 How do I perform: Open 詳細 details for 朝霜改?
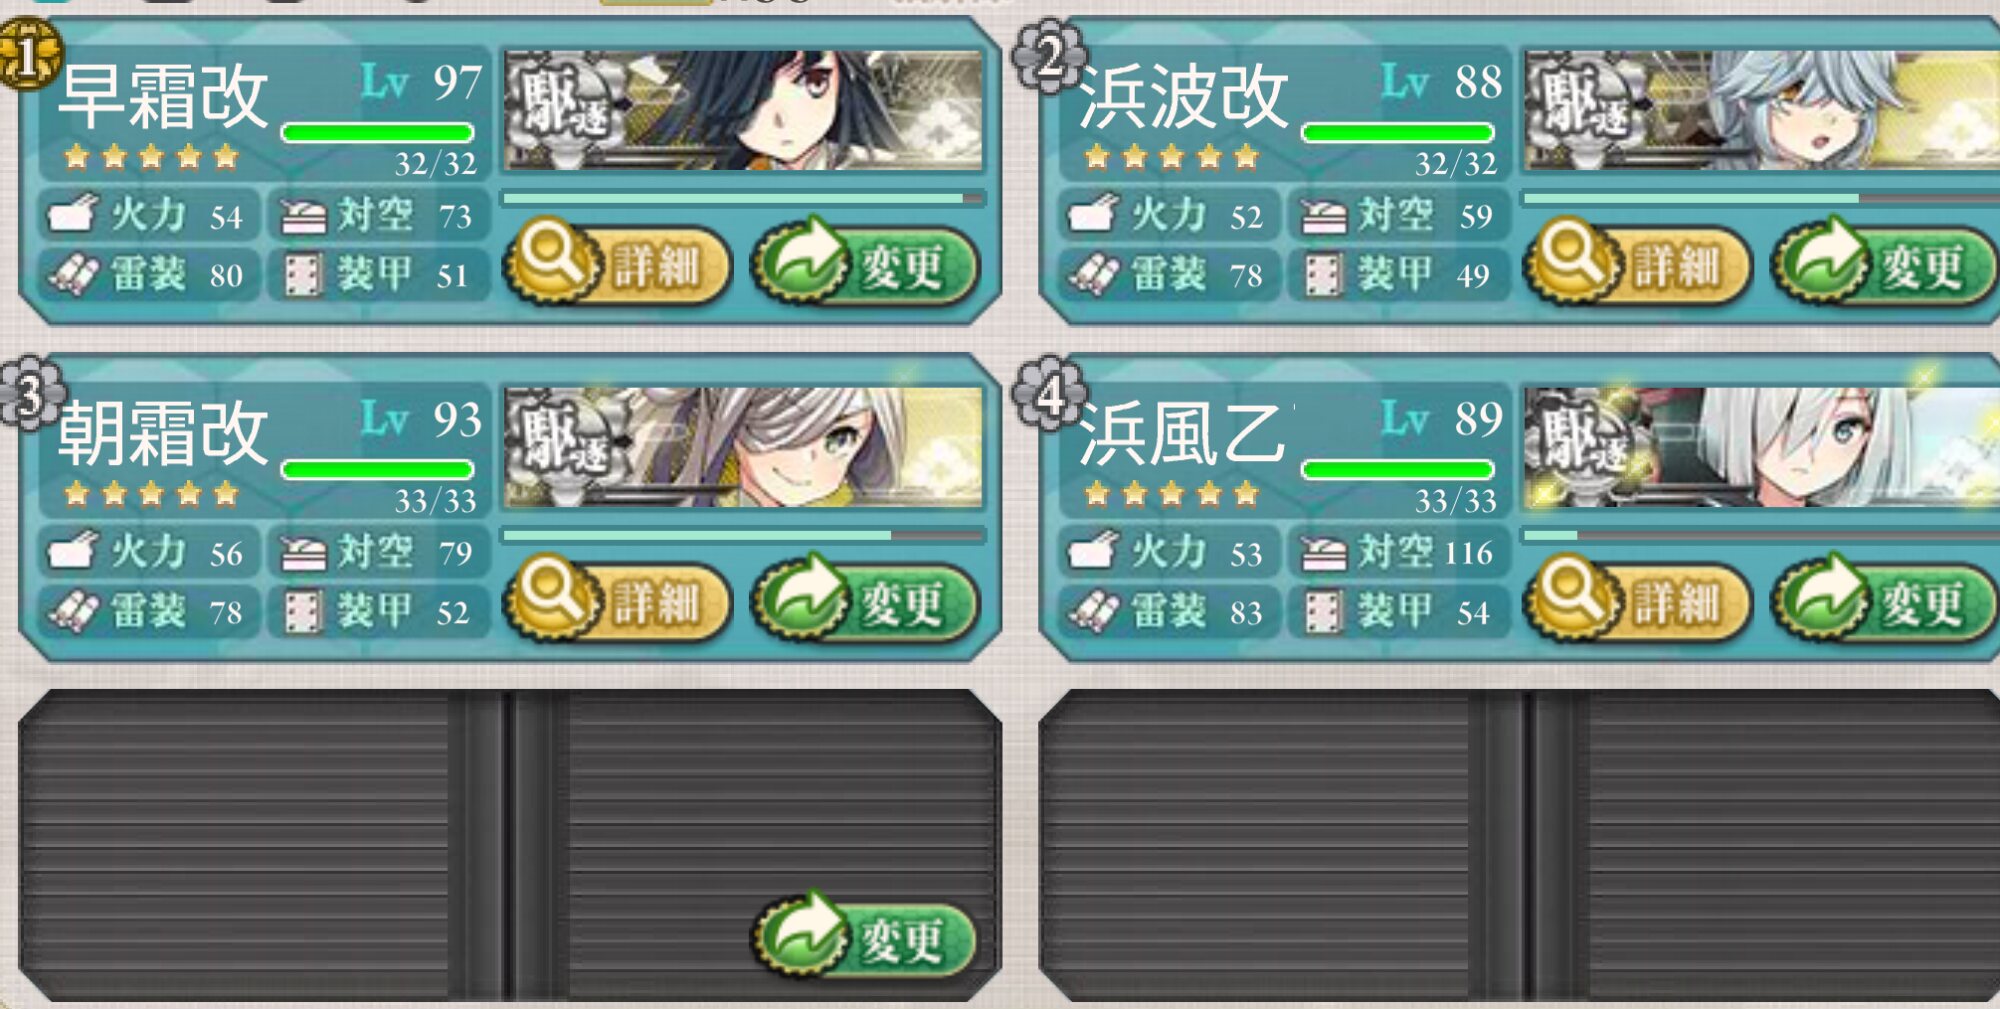click(617, 602)
